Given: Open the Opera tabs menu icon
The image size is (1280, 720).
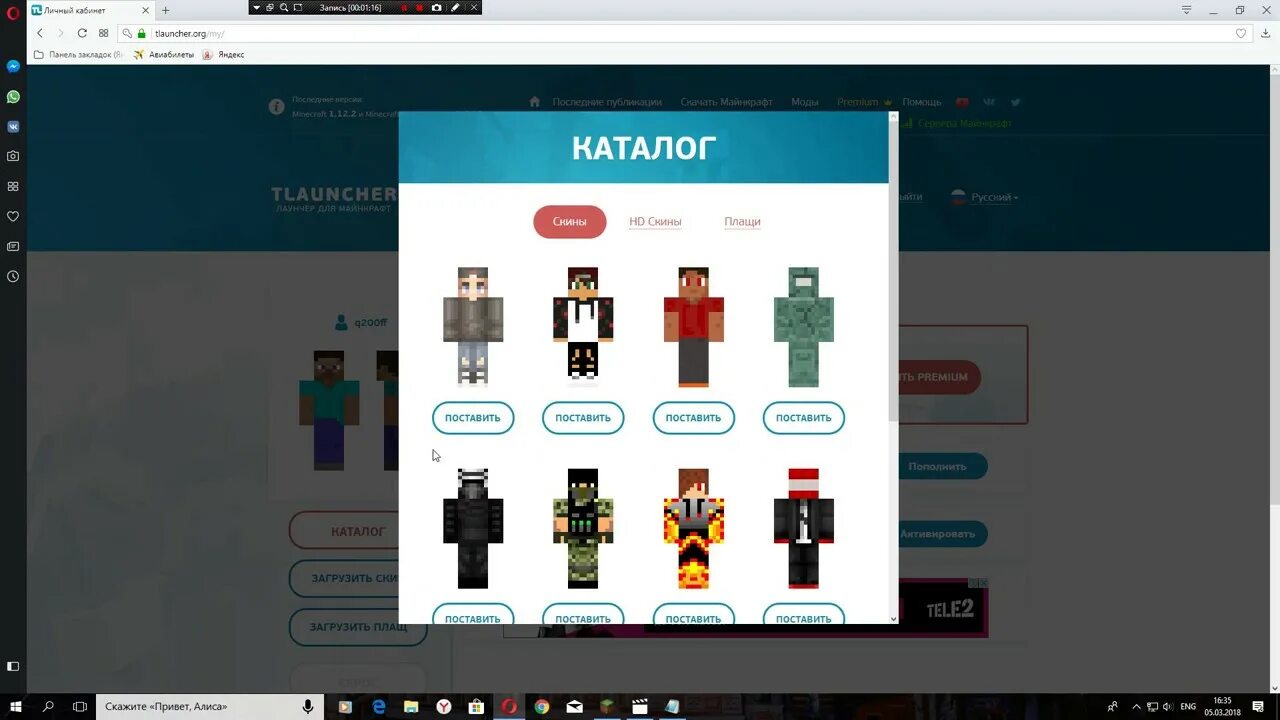Looking at the screenshot, I should pyautogui.click(x=1186, y=10).
